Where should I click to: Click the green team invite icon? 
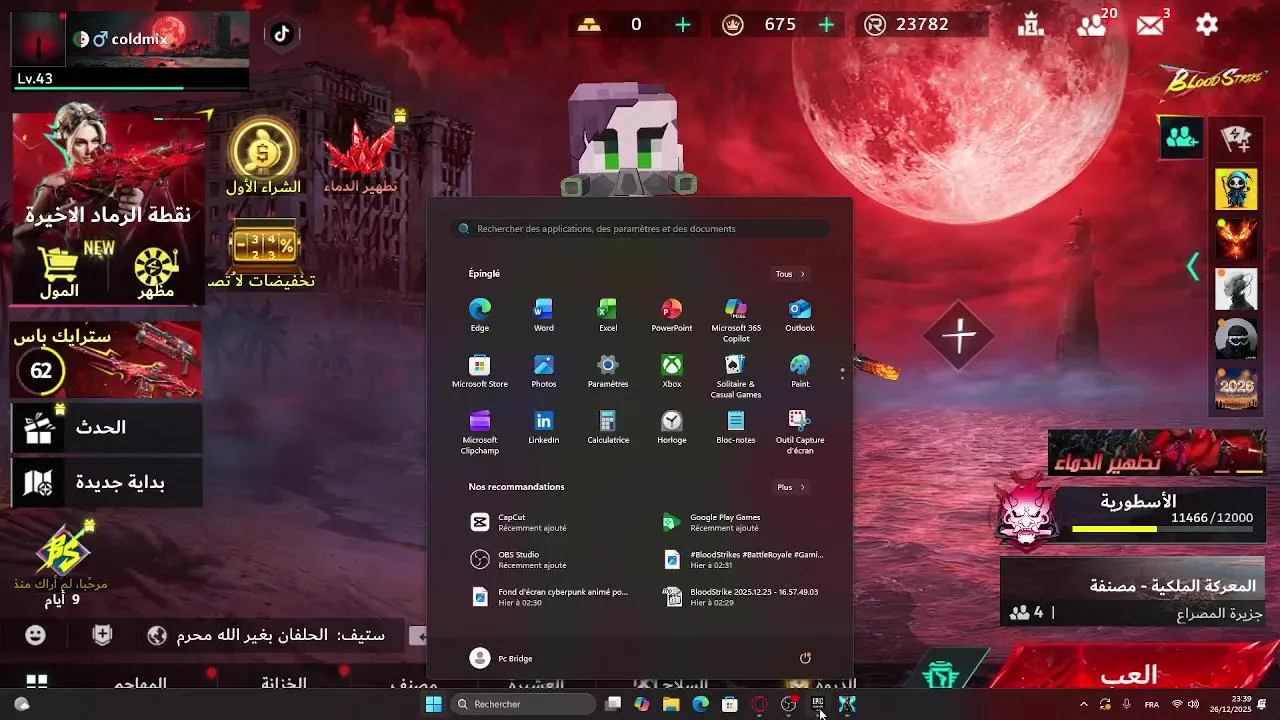(x=1181, y=138)
